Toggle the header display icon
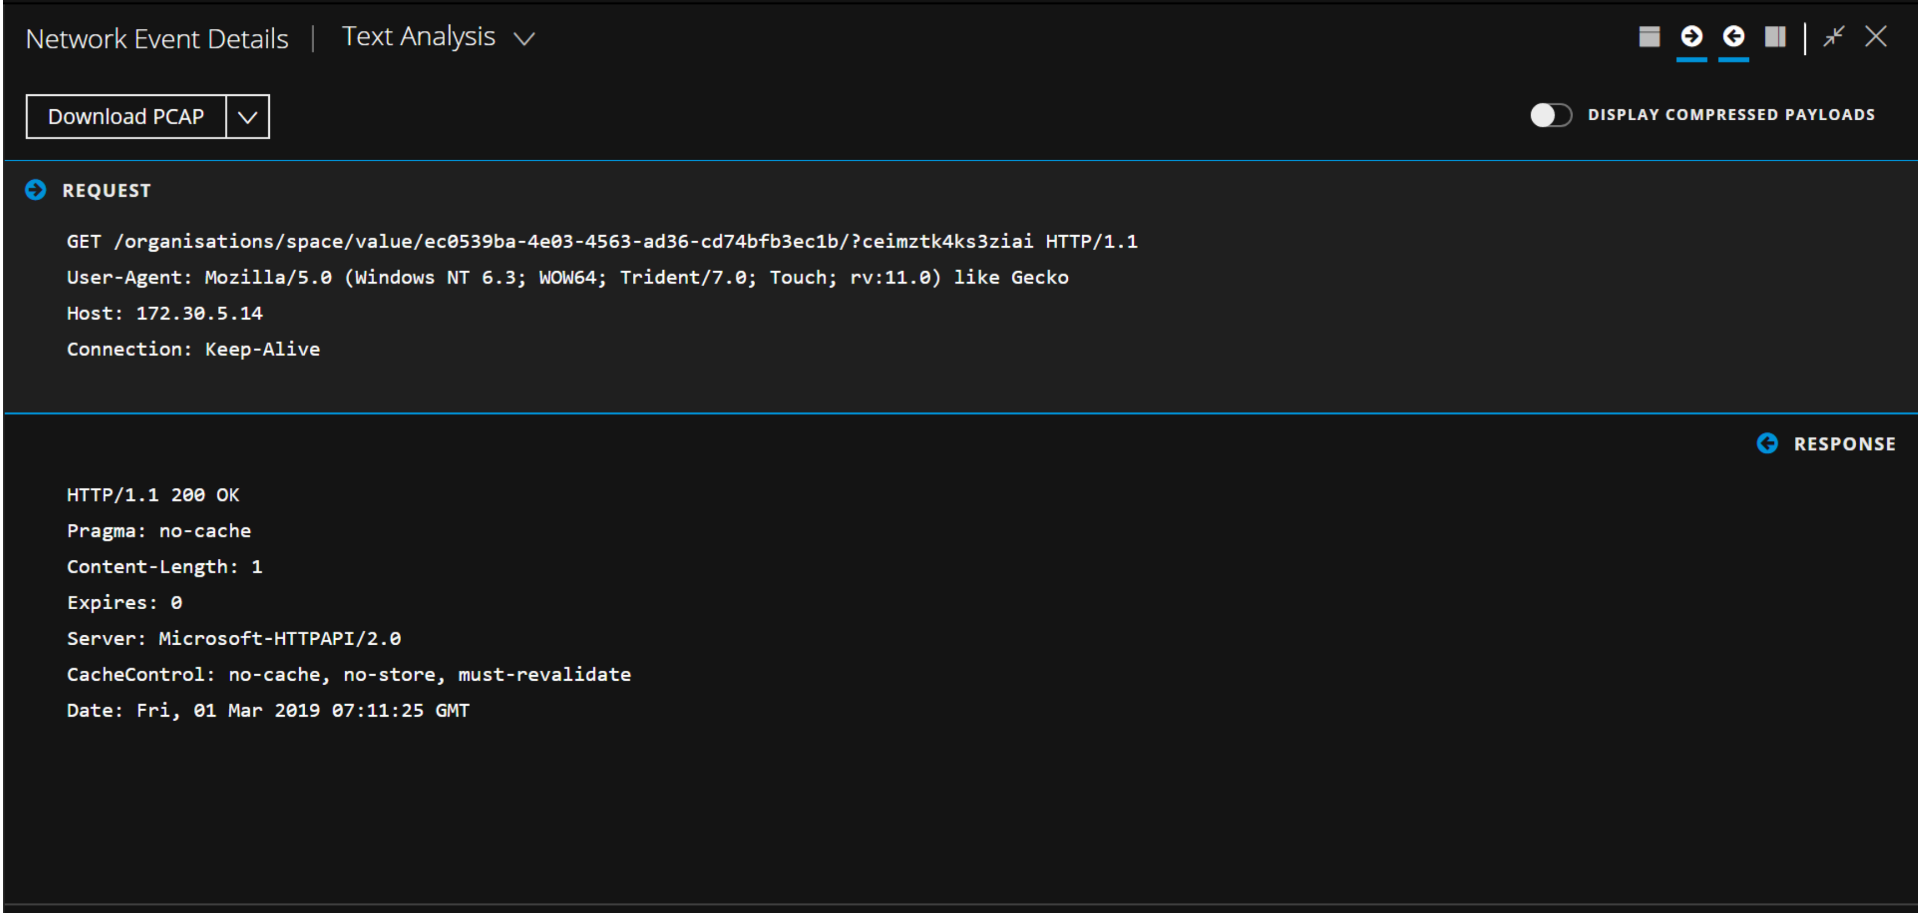Screen dimensions: 1920x913 tap(1649, 37)
